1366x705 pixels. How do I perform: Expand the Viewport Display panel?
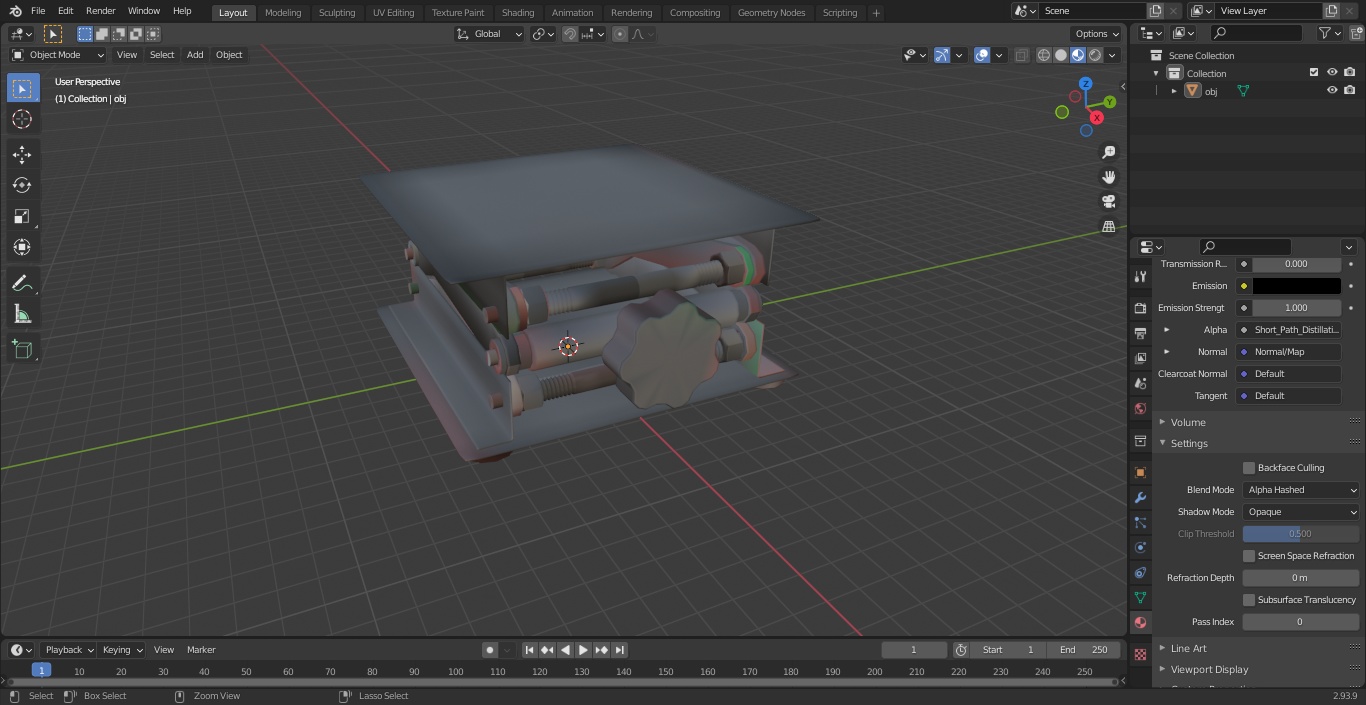[x=1209, y=670]
